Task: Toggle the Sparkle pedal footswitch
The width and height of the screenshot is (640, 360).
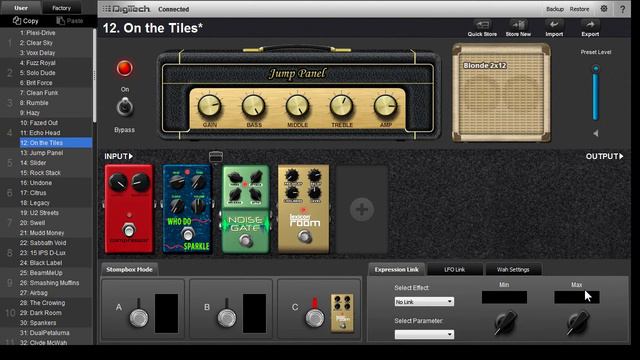Action: pyautogui.click(x=187, y=235)
